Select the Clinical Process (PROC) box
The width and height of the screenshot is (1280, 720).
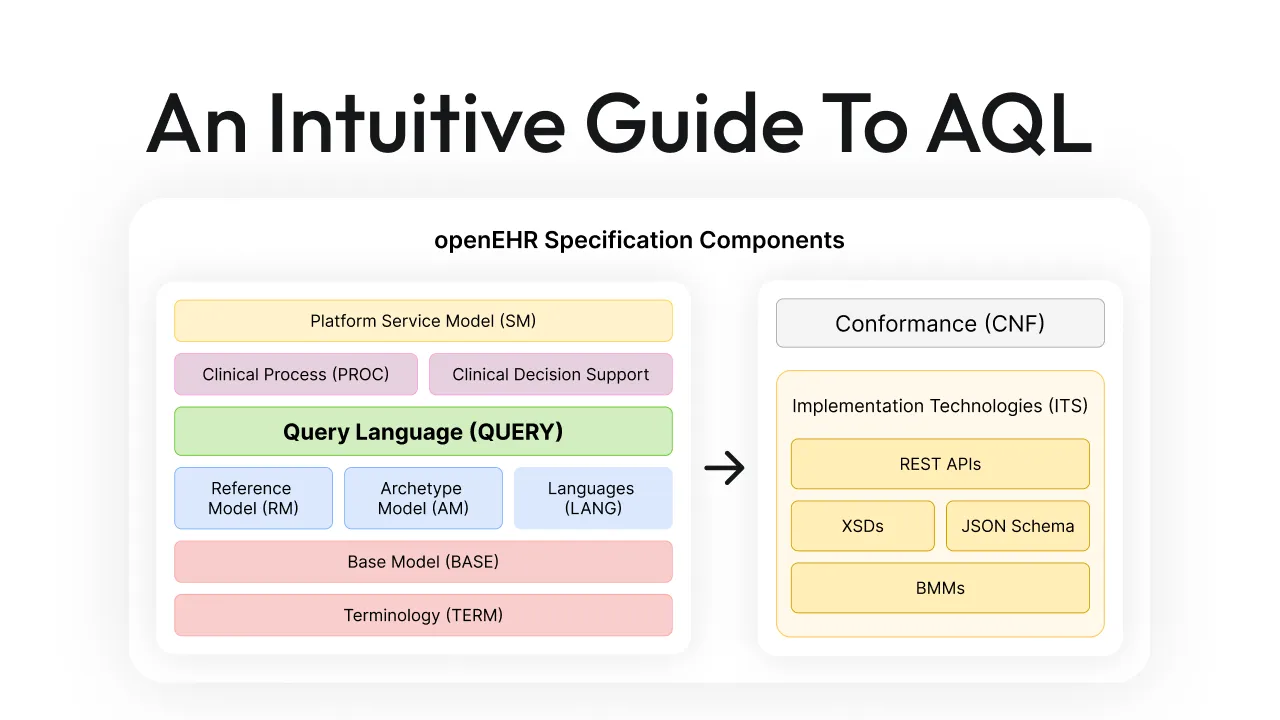(x=296, y=374)
